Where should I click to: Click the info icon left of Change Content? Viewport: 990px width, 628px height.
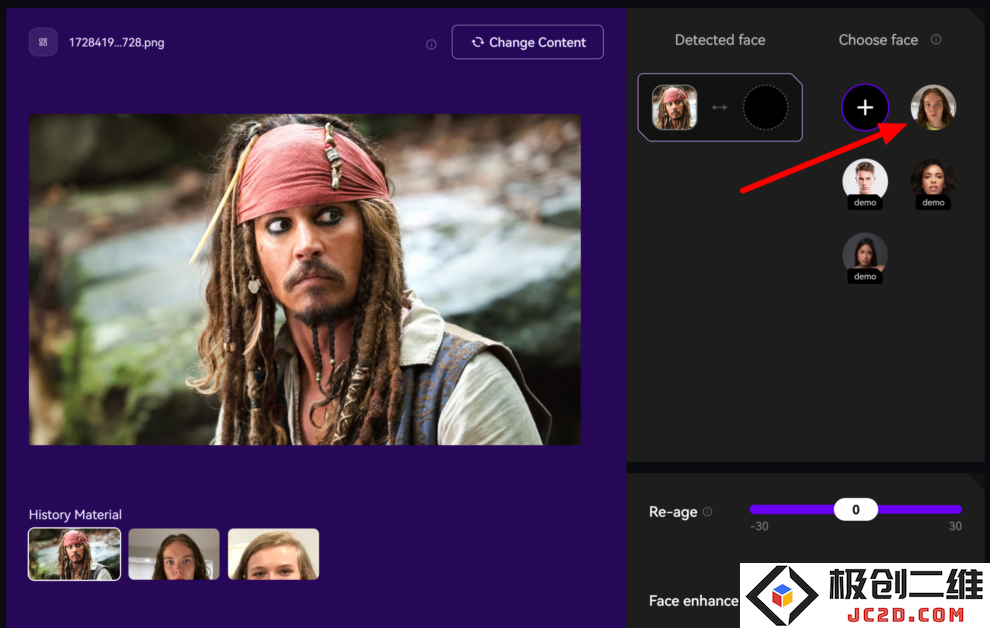(x=431, y=44)
